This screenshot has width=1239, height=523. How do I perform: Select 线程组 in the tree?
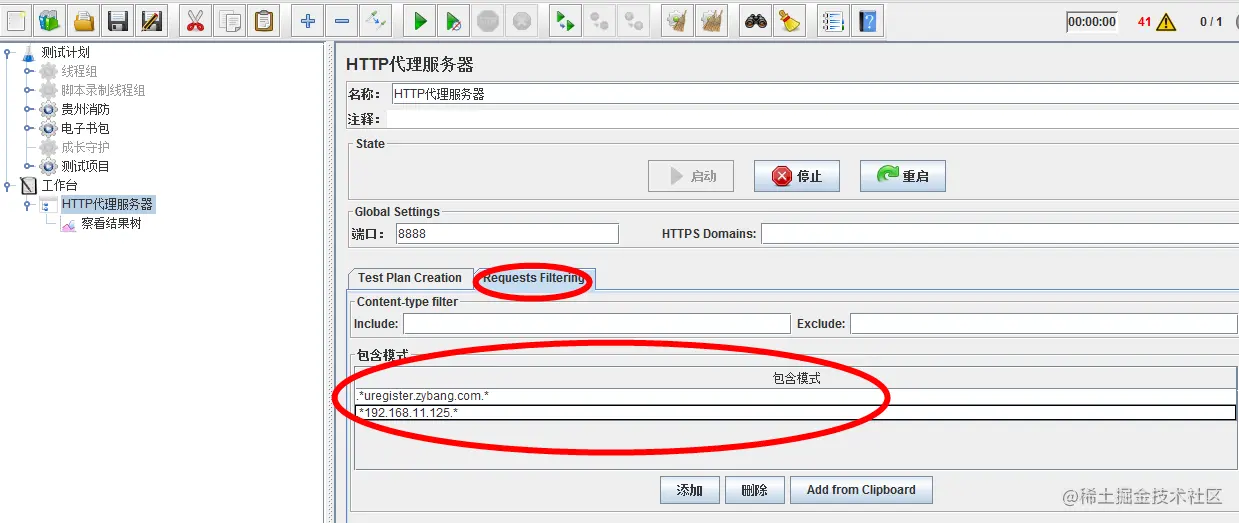pos(79,71)
